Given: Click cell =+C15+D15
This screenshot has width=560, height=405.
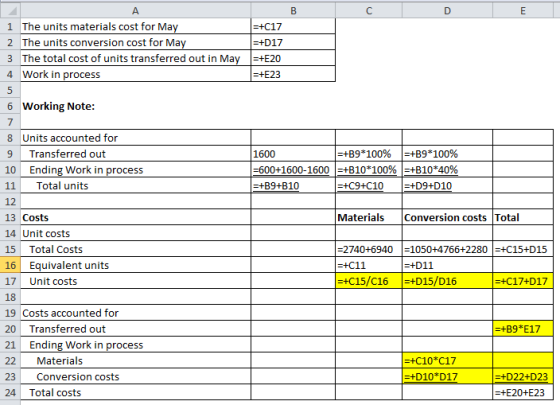Looking at the screenshot, I should pos(523,249).
